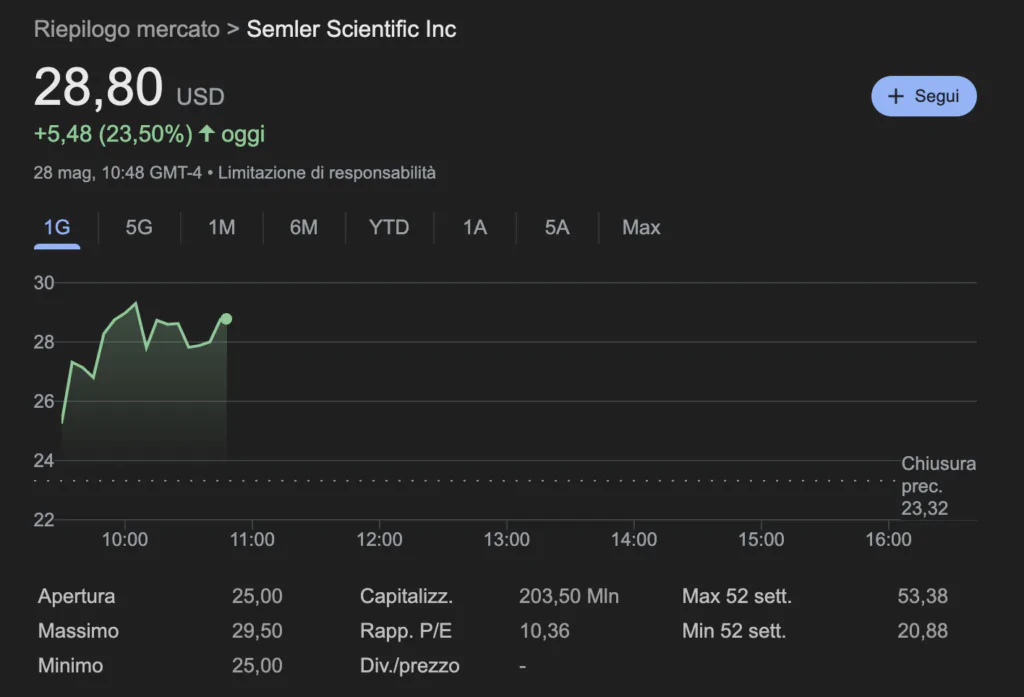Viewport: 1024px width, 697px height.
Task: Switch to the 6M time range tab
Action: 304,227
